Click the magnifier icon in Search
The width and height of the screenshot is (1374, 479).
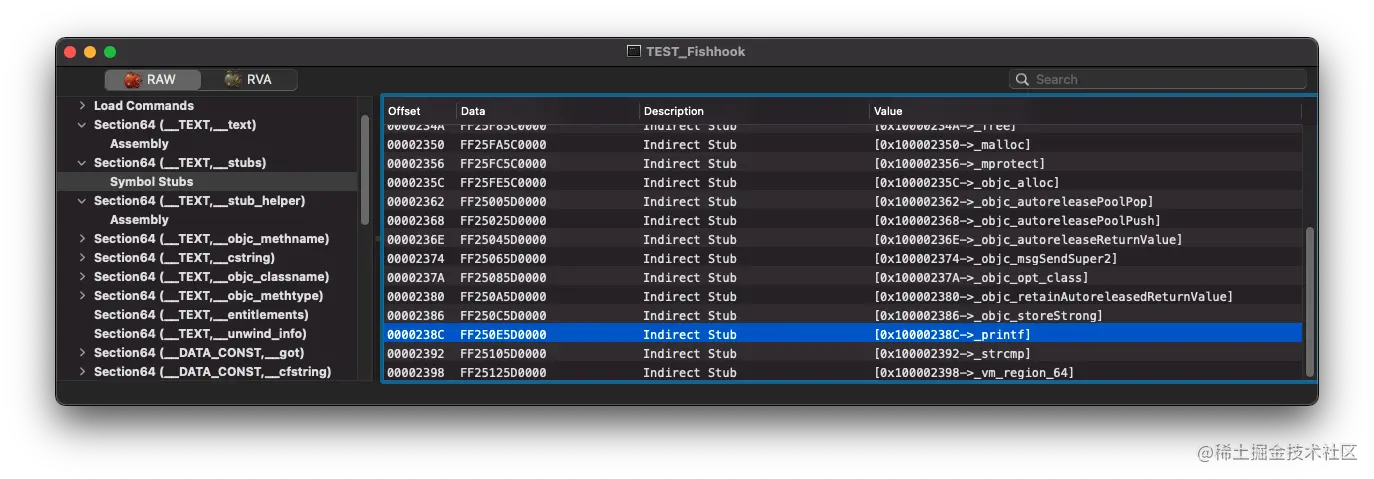1022,79
